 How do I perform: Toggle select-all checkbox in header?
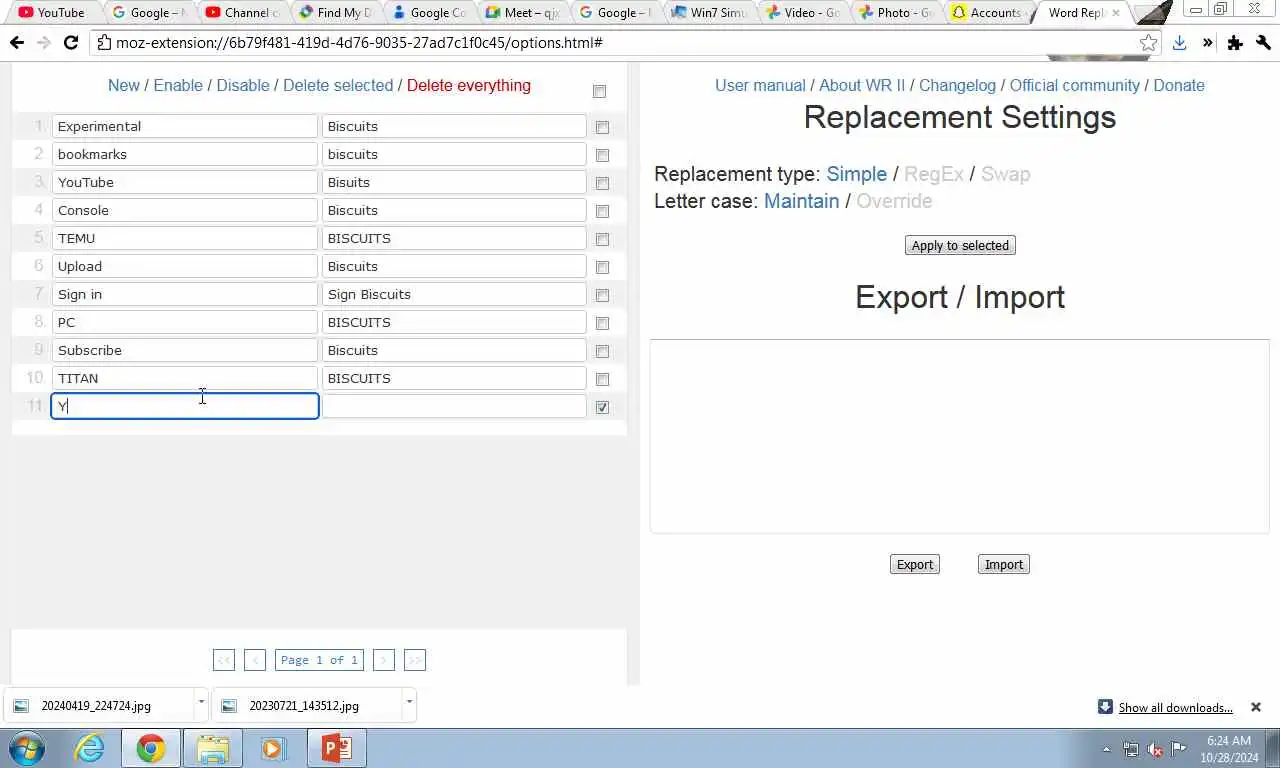coord(600,91)
